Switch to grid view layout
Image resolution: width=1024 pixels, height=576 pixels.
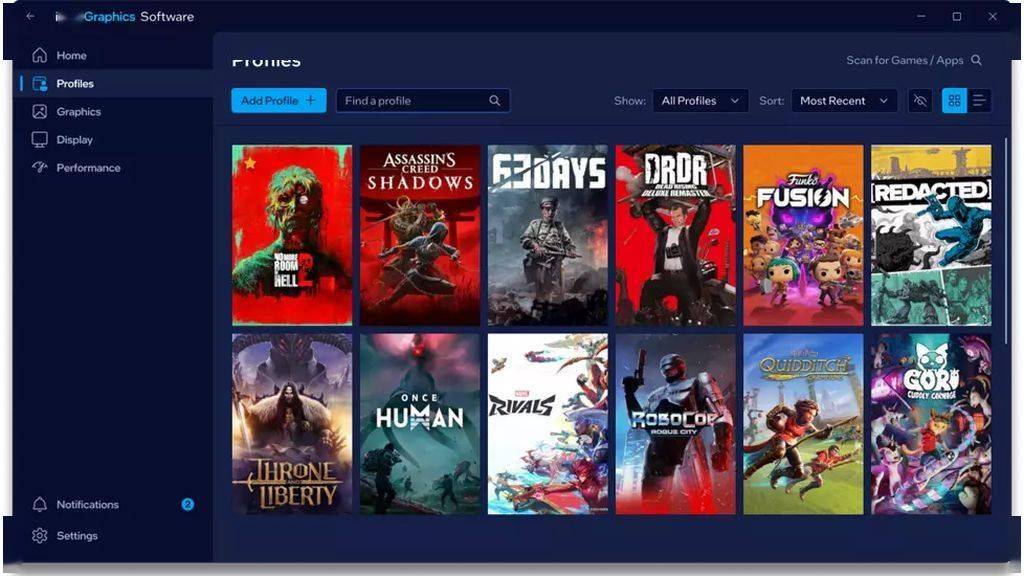tap(954, 101)
